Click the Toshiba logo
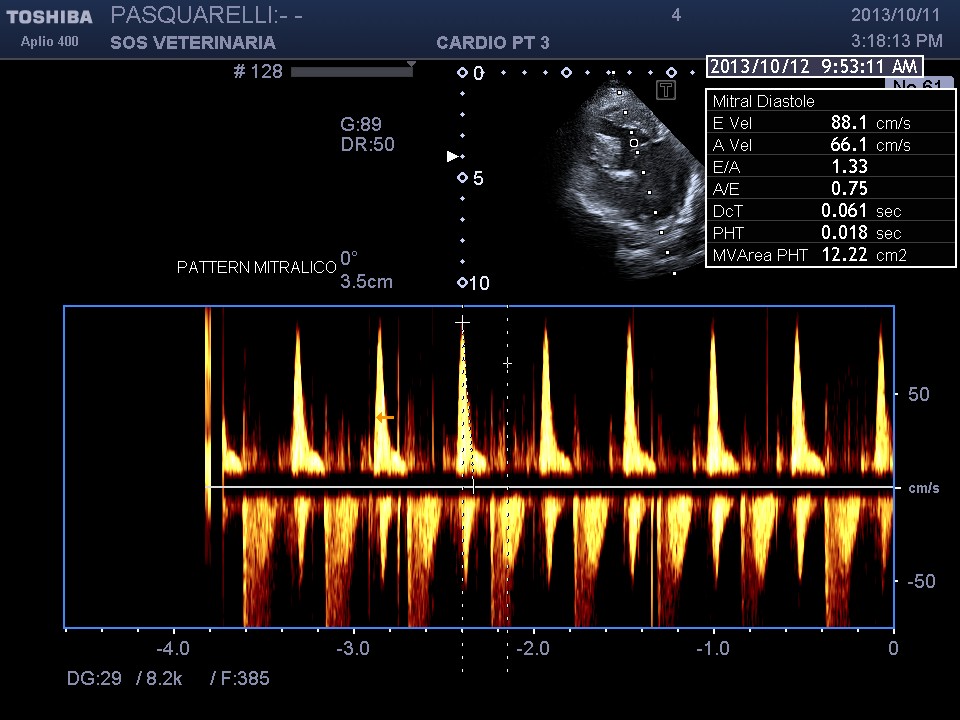 pos(49,17)
